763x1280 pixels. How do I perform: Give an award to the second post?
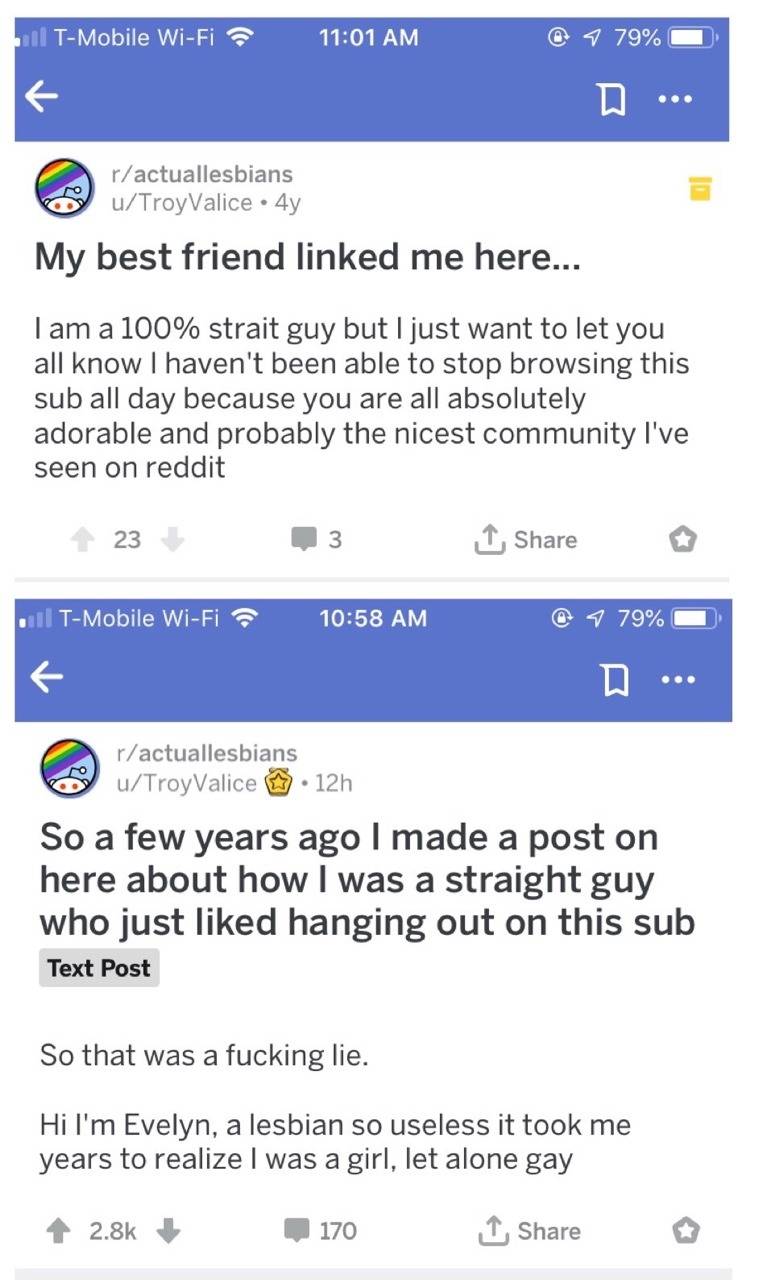click(684, 1231)
